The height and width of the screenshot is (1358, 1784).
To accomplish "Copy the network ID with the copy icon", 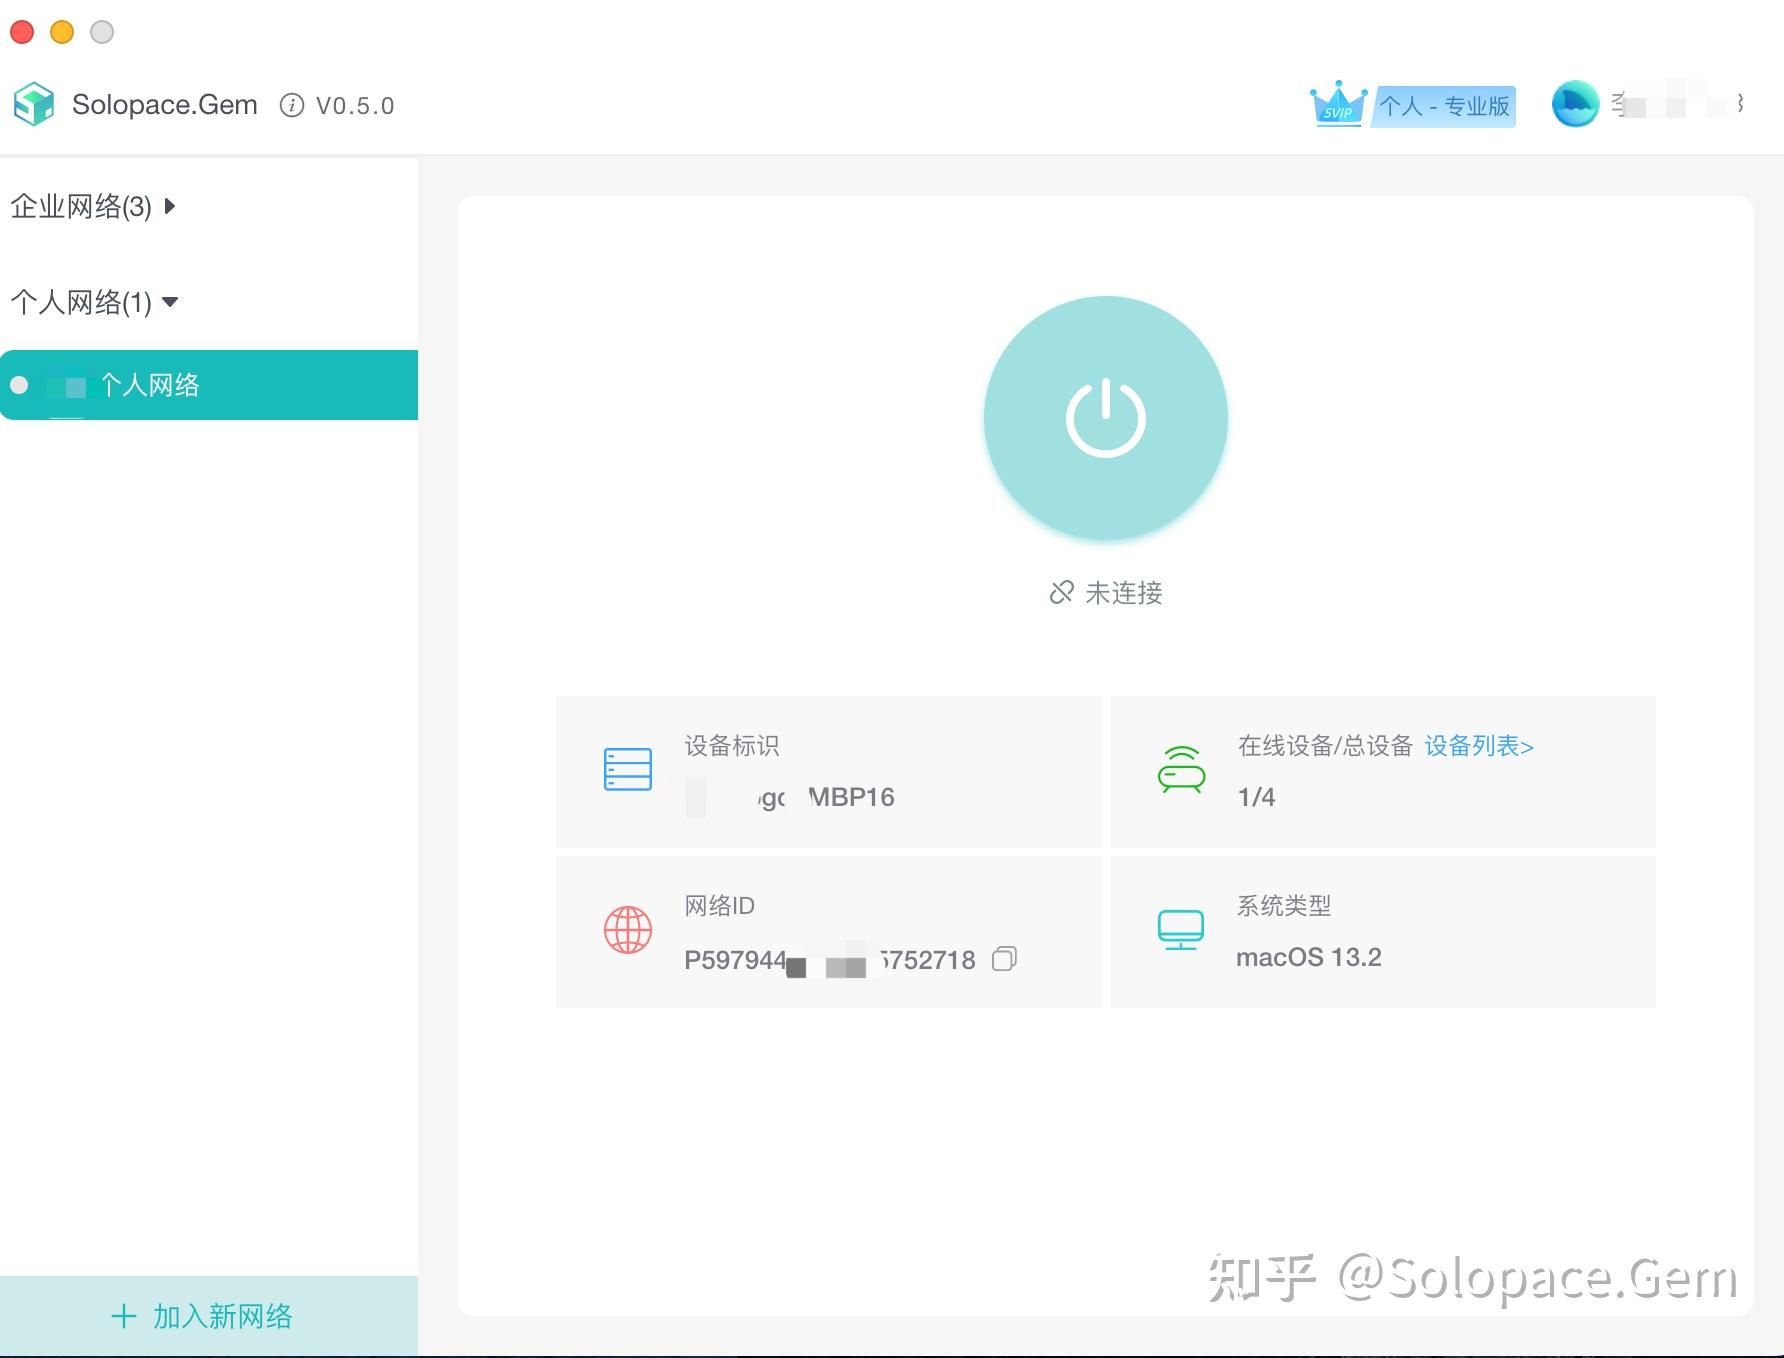I will coord(1005,959).
